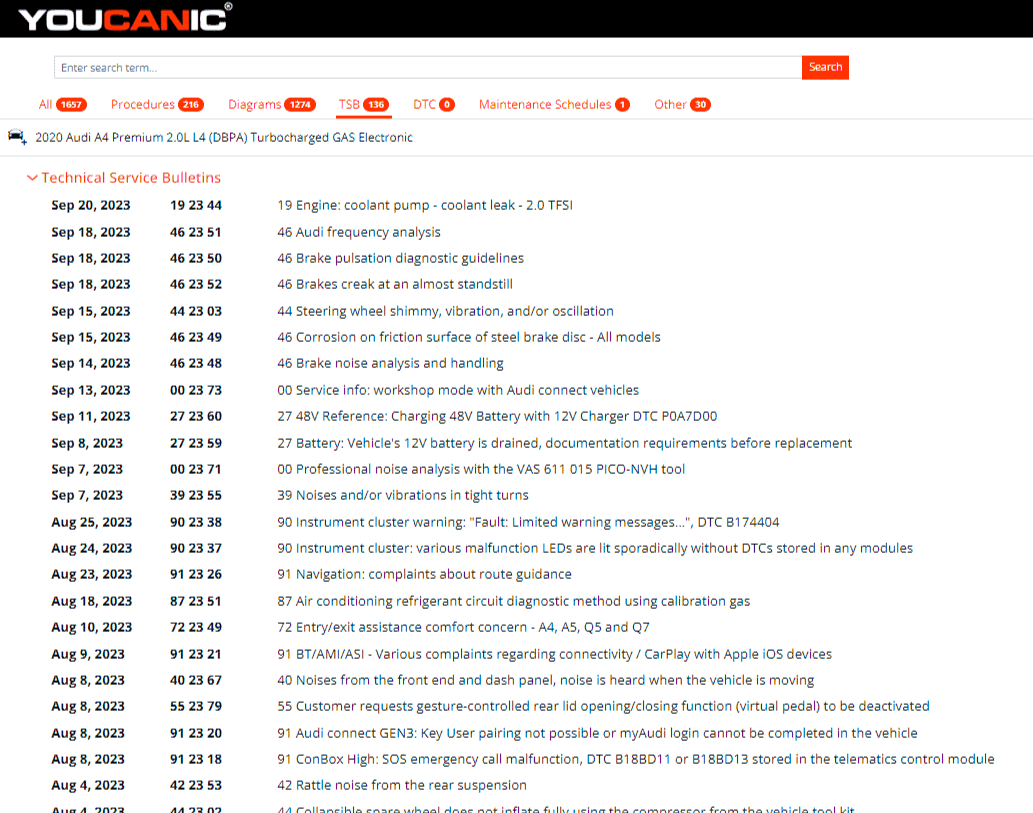Open Brake noise analysis and handling bulletin

tap(390, 364)
